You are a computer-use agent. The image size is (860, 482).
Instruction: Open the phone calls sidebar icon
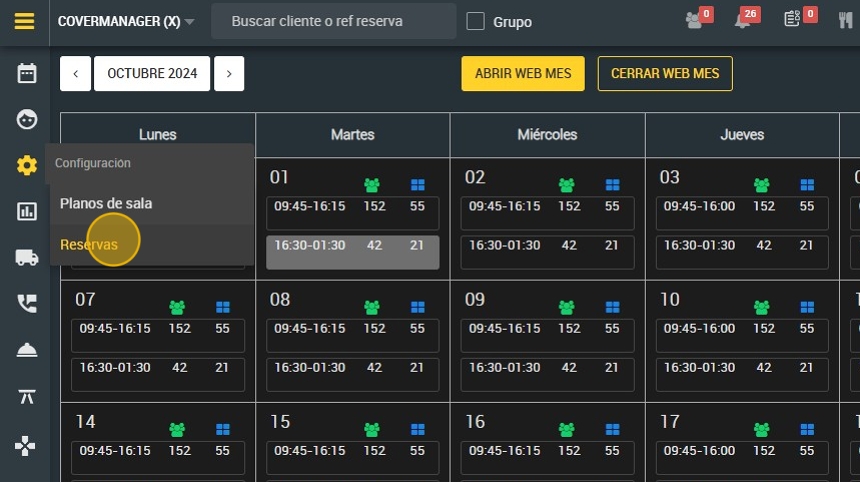tap(26, 303)
